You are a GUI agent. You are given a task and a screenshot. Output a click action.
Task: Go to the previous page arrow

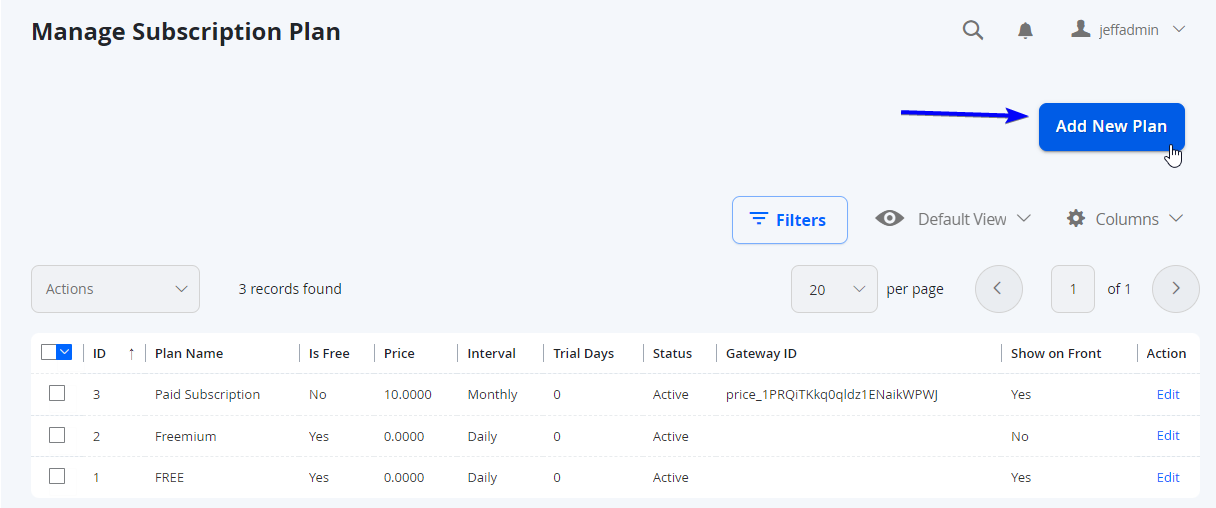[998, 289]
